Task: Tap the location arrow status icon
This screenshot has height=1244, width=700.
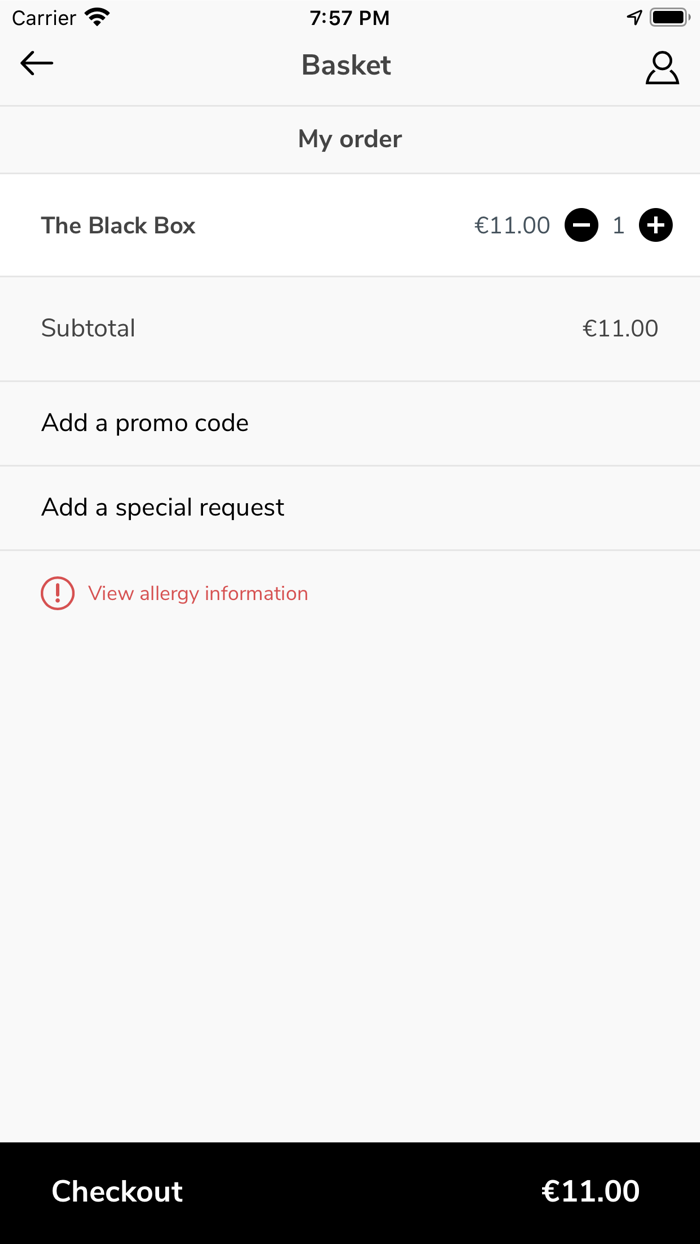Action: 634,17
